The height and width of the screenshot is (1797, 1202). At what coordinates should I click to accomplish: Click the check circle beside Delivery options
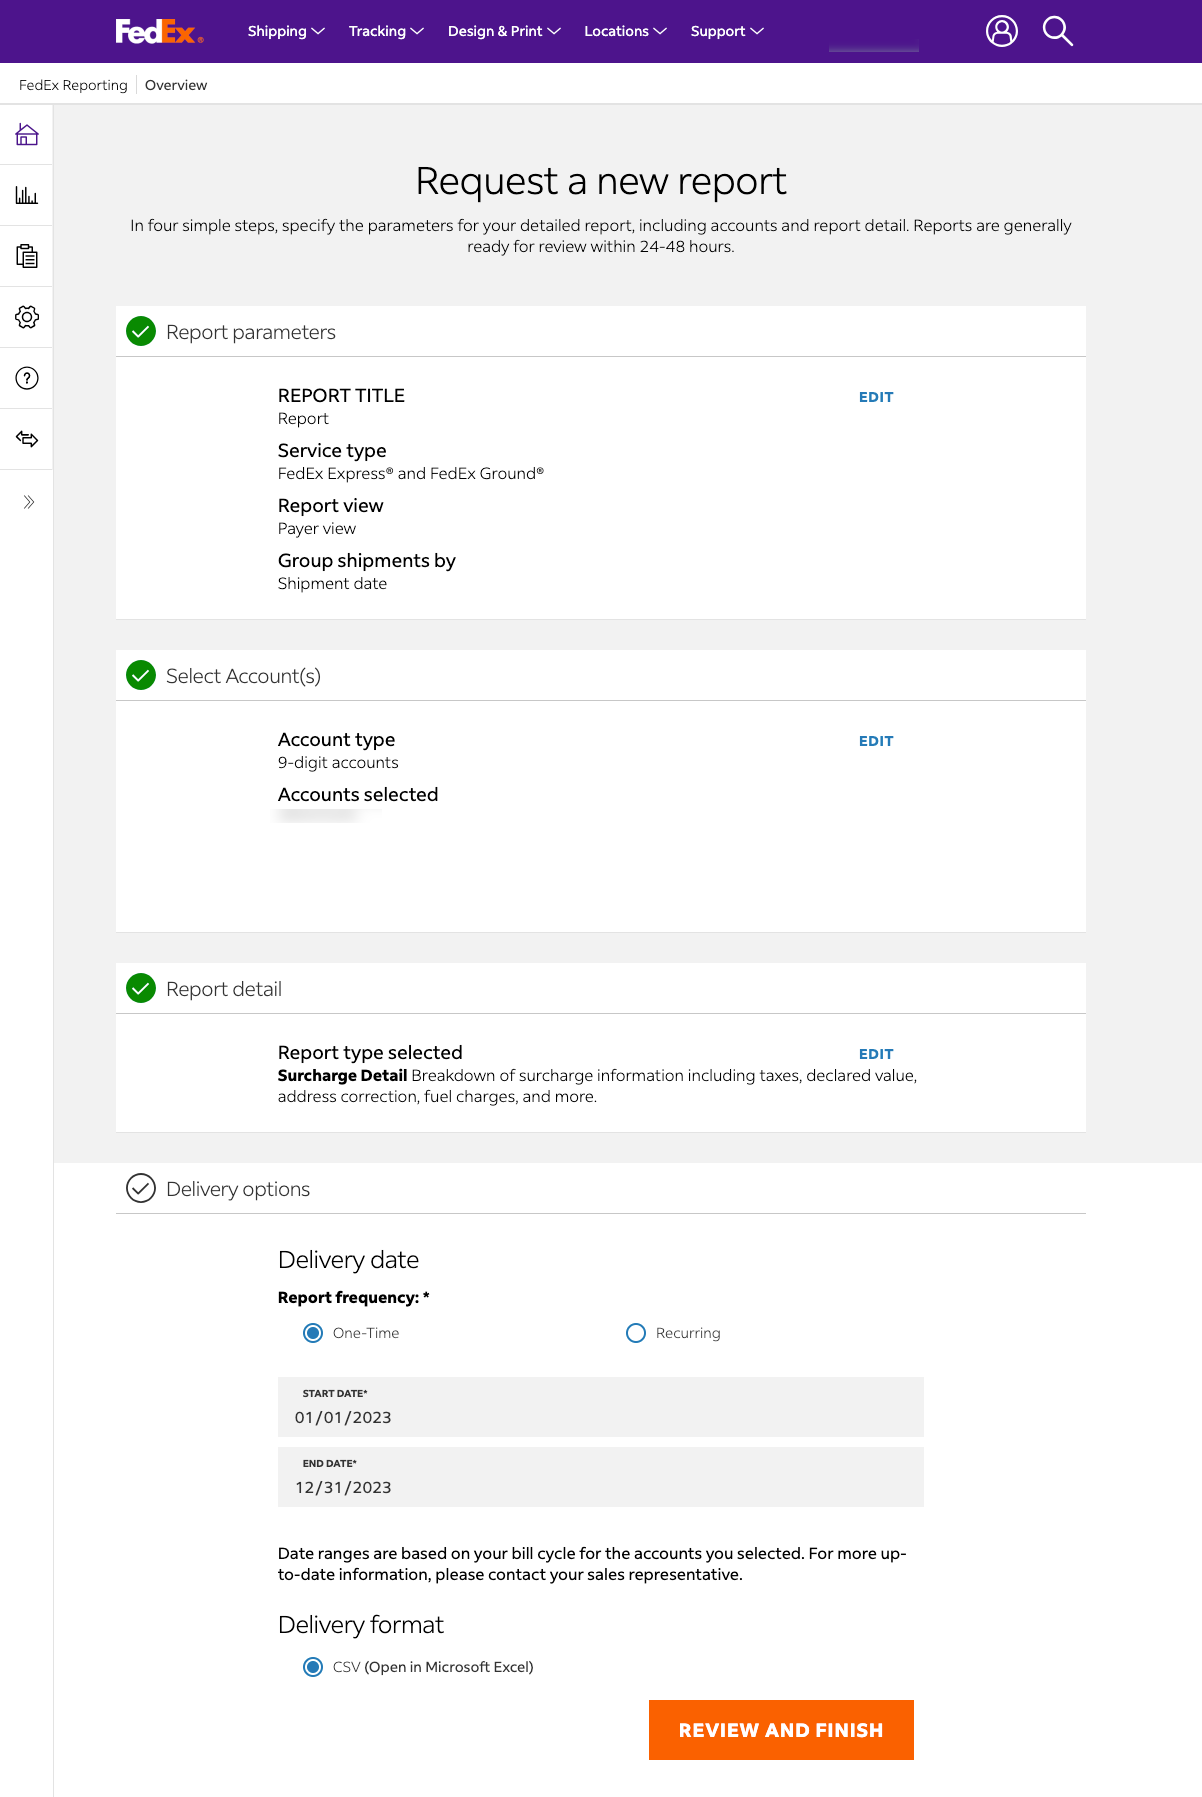click(141, 1188)
